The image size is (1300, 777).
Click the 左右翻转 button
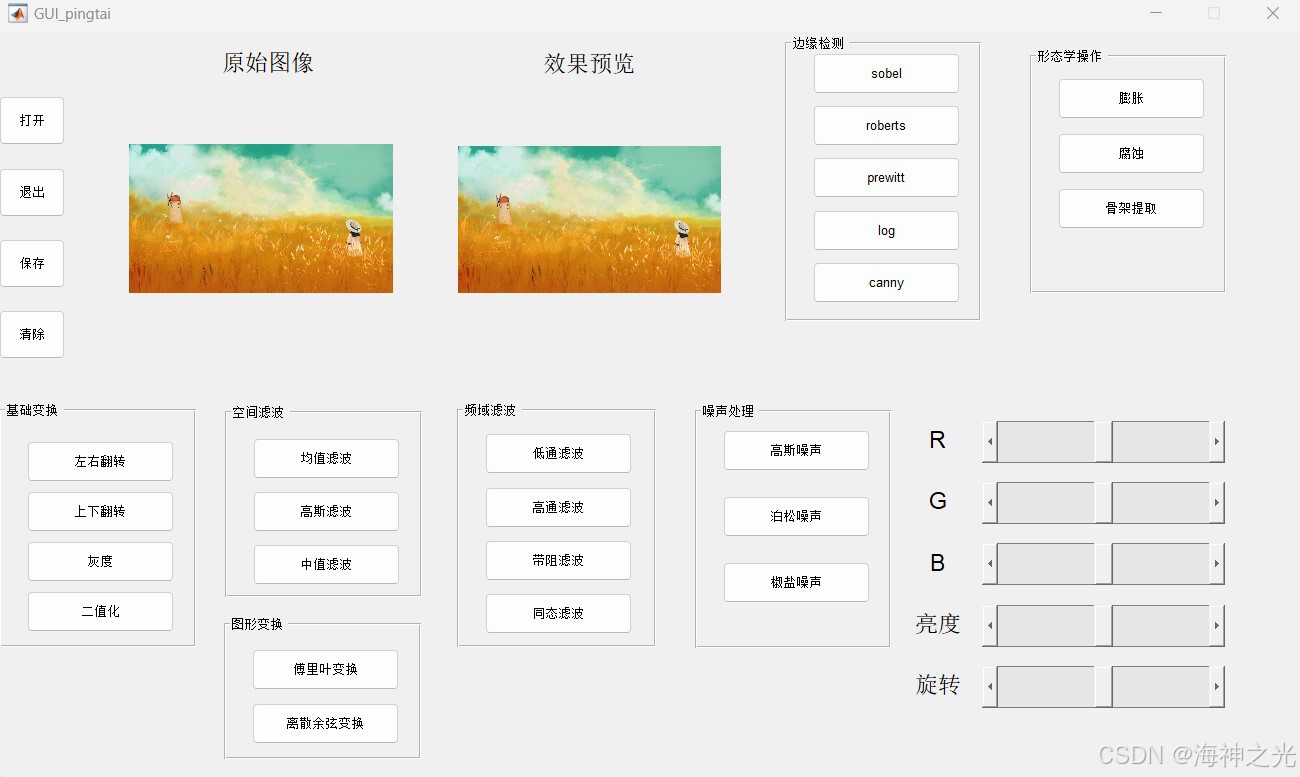100,461
